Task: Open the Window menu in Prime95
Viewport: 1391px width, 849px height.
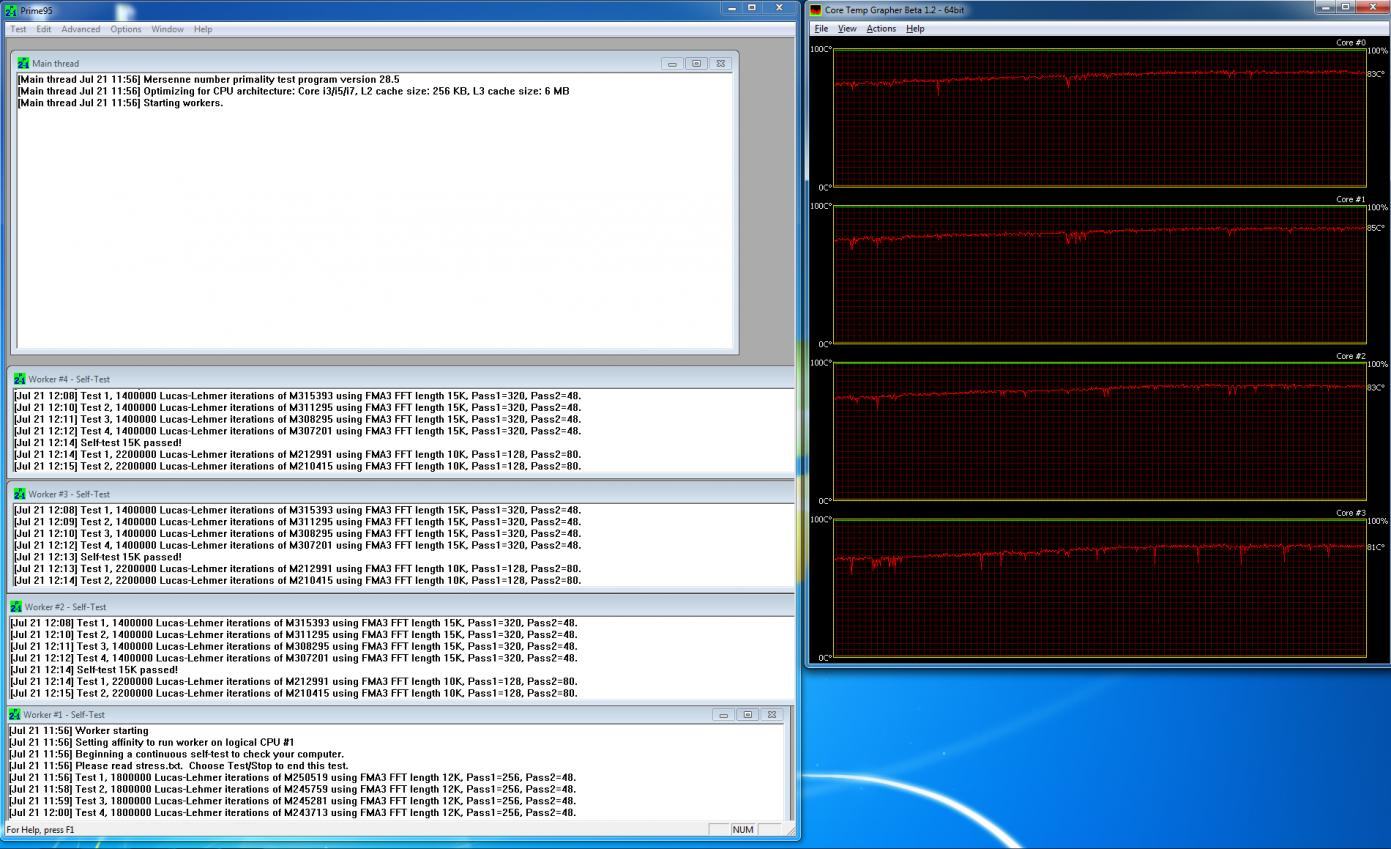Action: click(167, 29)
